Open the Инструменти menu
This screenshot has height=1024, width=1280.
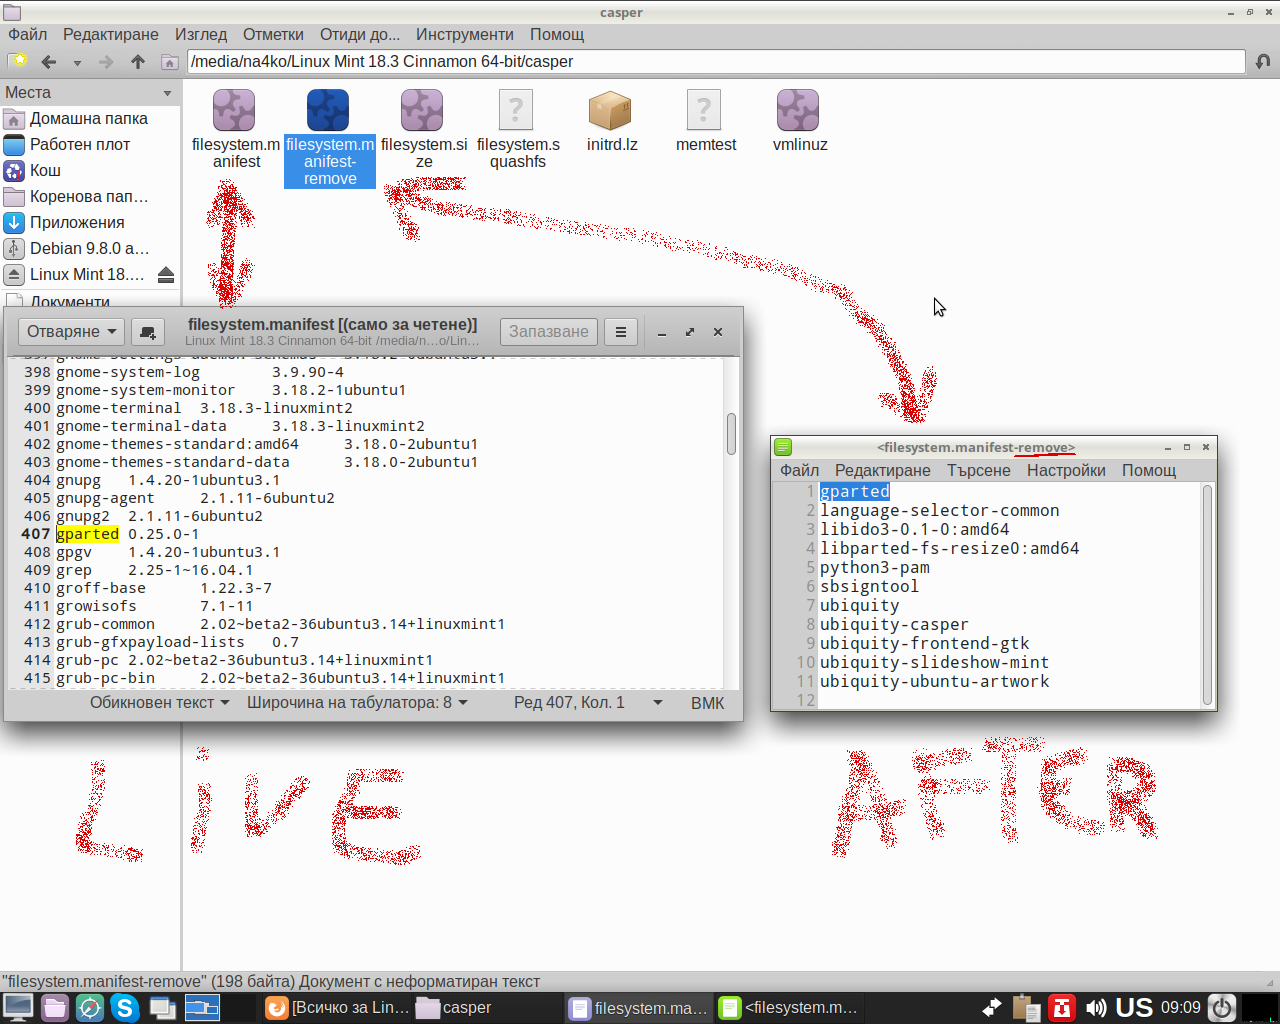[x=465, y=34]
